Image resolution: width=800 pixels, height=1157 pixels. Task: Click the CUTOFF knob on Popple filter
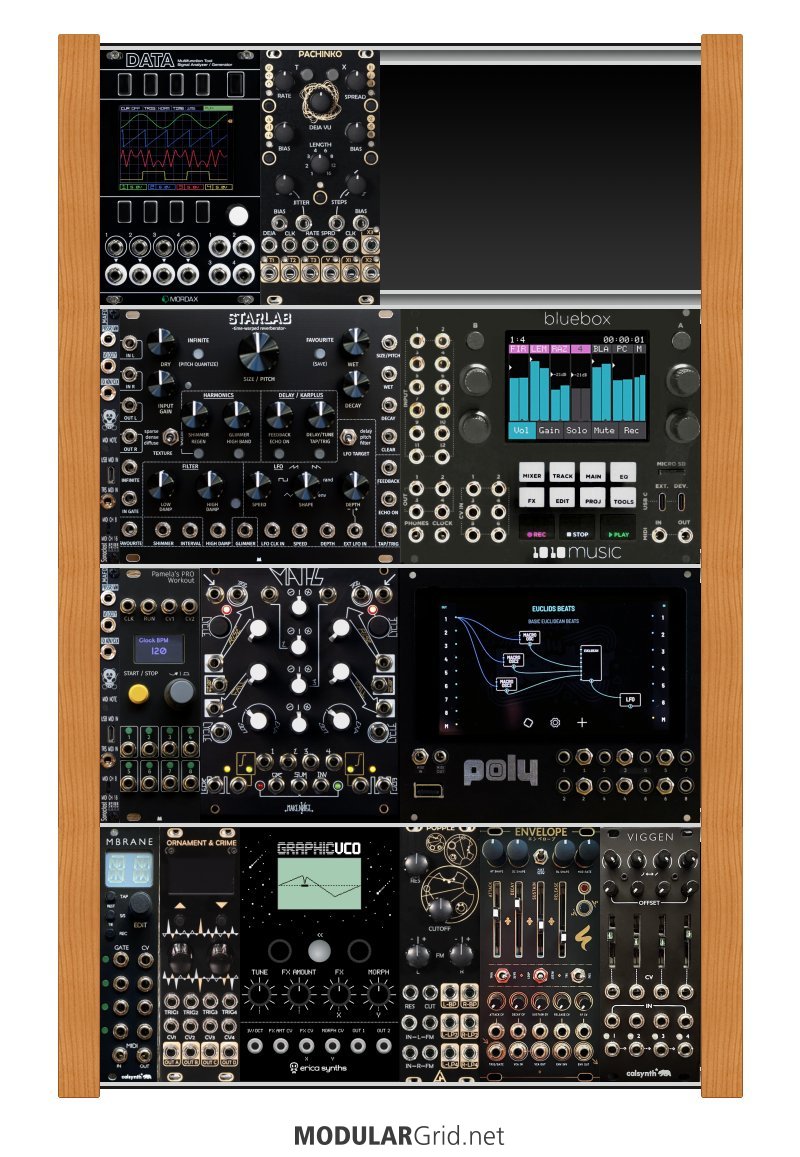439,908
